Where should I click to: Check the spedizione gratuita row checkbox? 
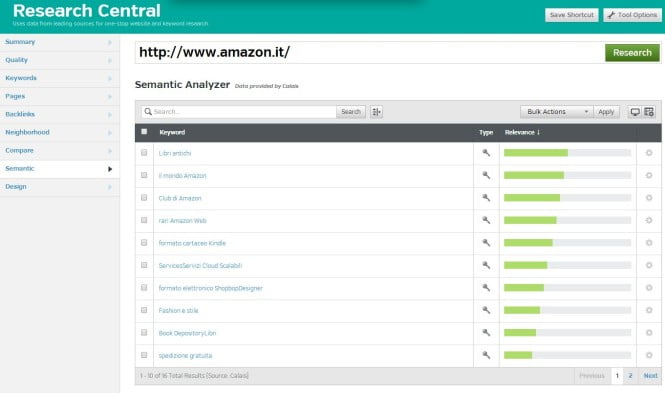[144, 355]
